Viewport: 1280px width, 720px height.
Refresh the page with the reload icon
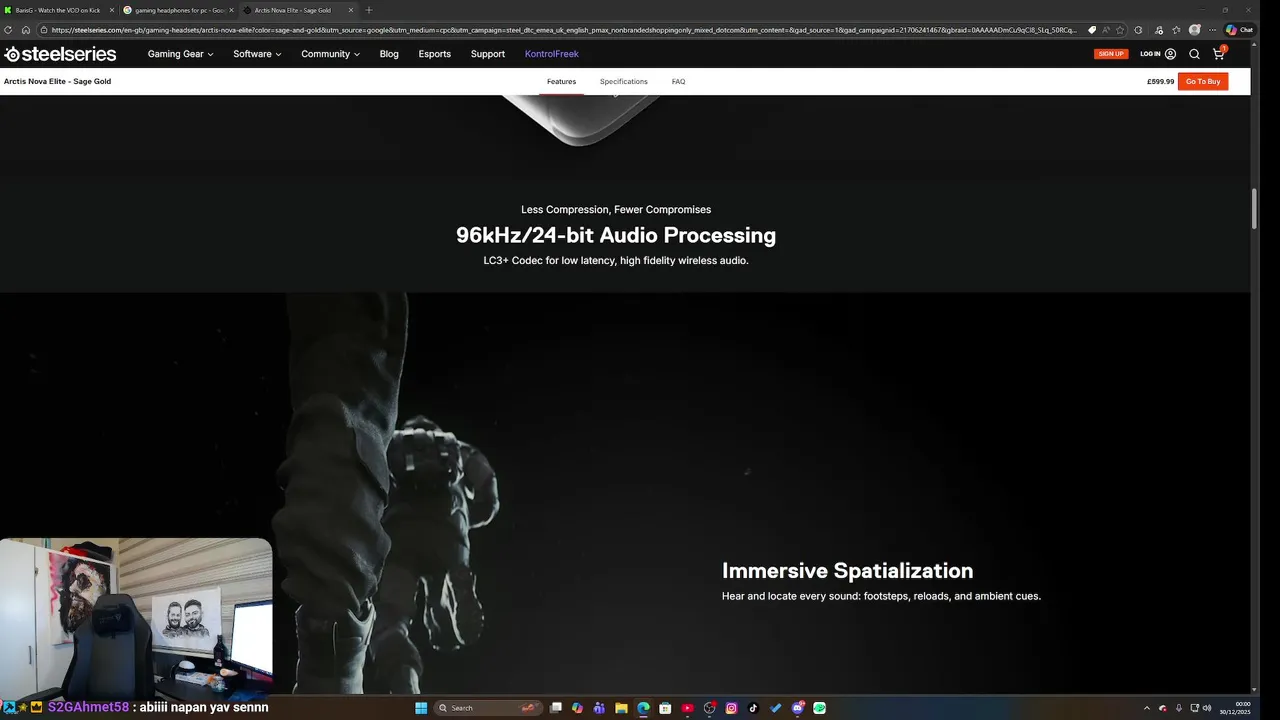[x=10, y=30]
